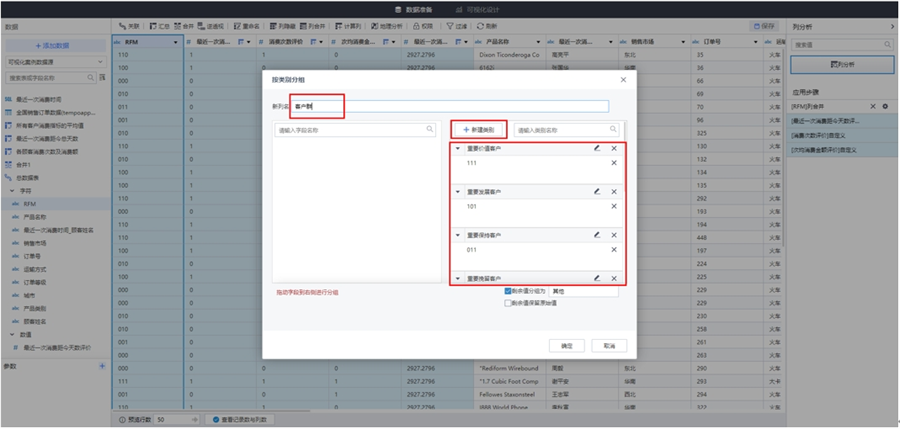Click the 刷新 refresh toolbar icon
The width and height of the screenshot is (900, 429).
(x=490, y=25)
